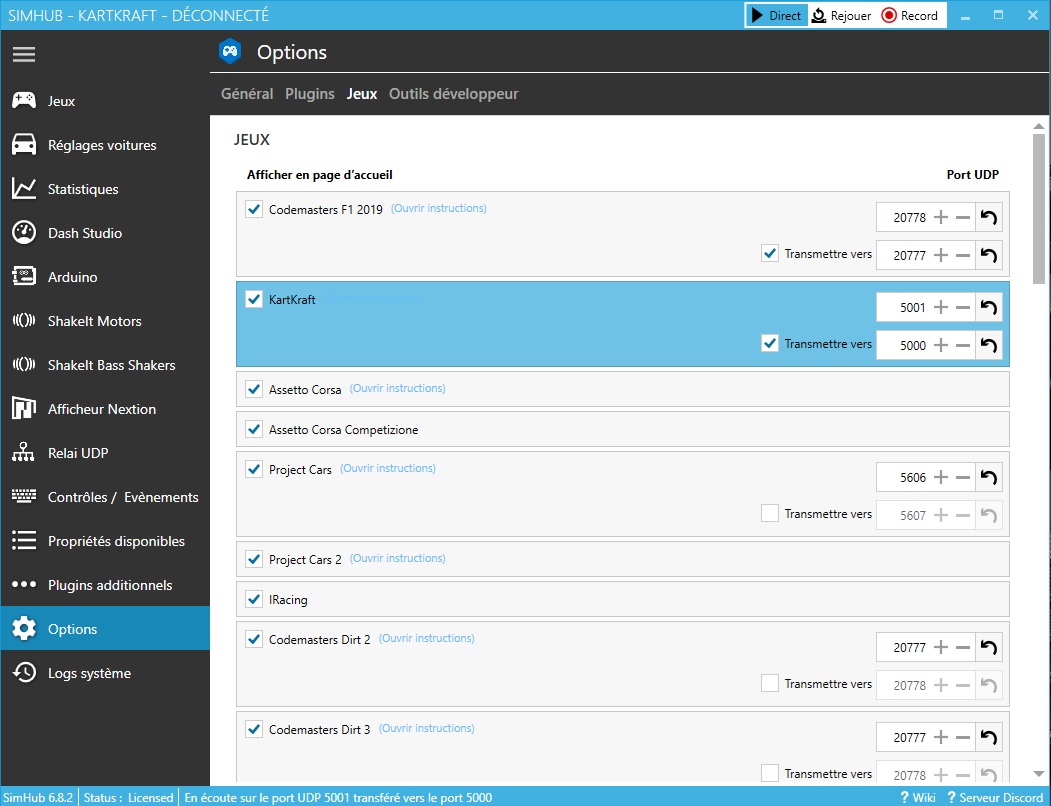Screen dimensions: 1051x806
Task: Open Logs système history icon
Action: click(x=24, y=673)
